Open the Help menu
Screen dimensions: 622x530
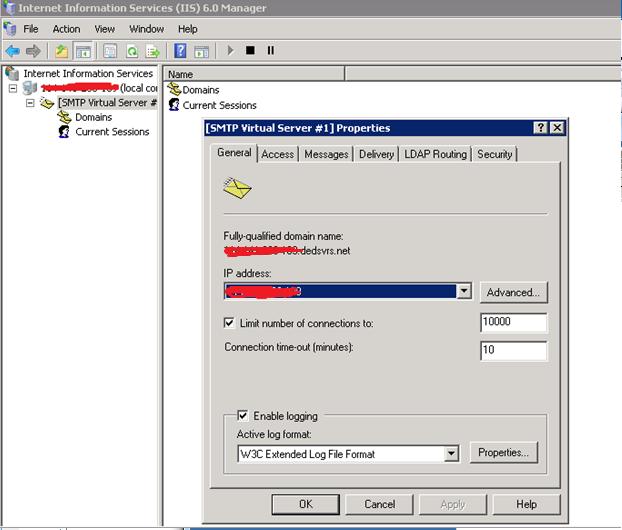(188, 29)
